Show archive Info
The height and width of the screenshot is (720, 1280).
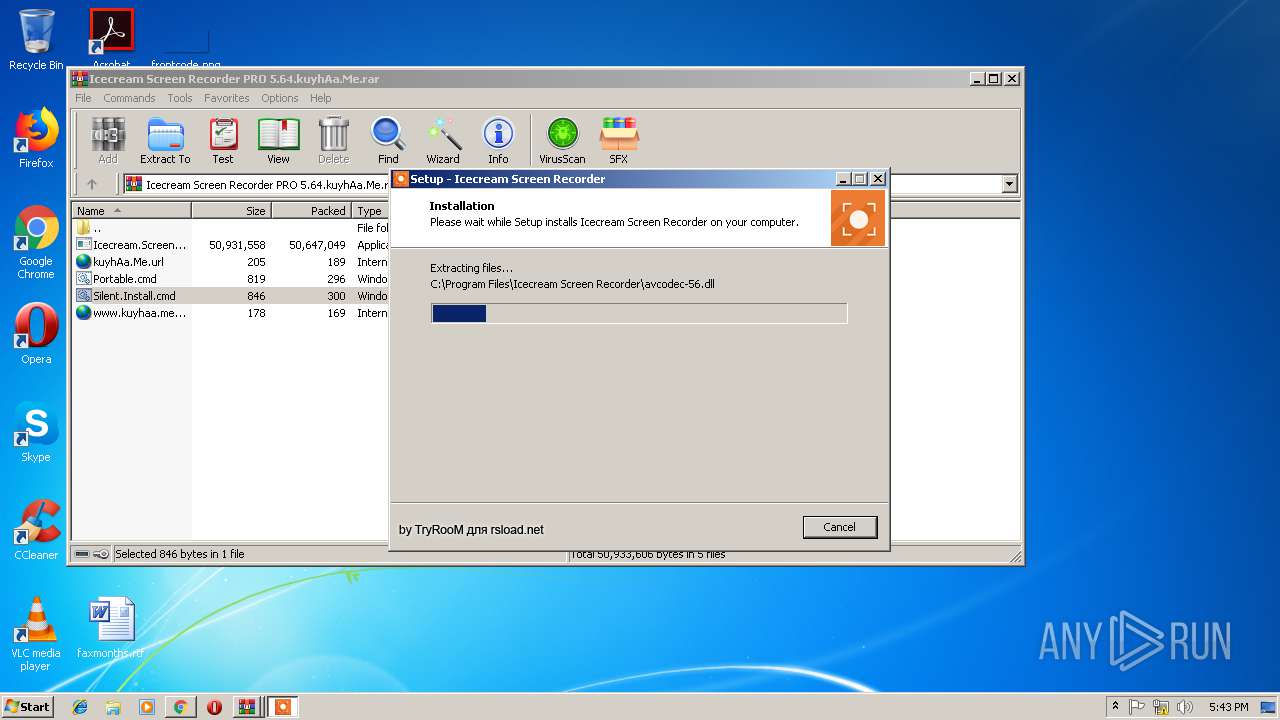coord(498,140)
